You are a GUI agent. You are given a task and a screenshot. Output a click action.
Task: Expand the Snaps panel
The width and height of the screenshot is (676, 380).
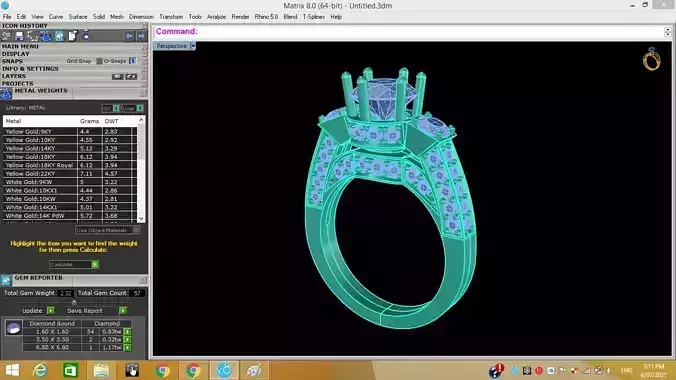(13, 61)
